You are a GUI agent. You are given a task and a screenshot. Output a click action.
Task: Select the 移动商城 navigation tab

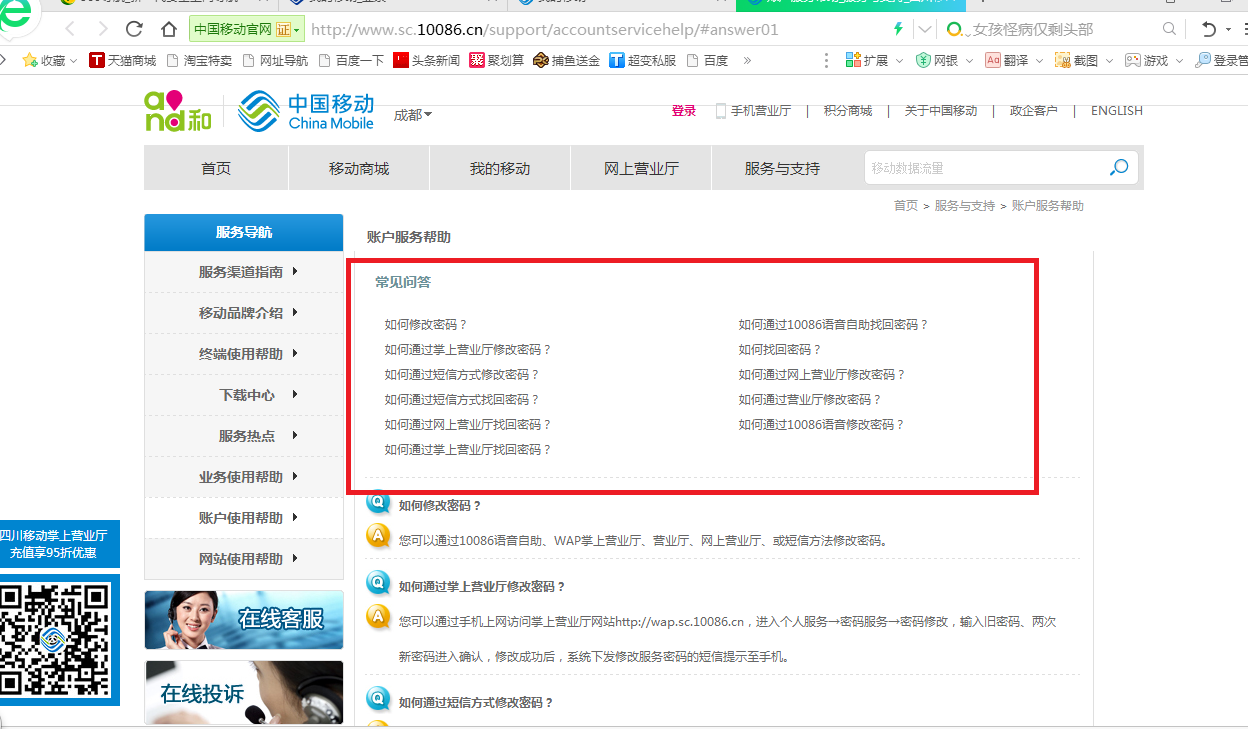click(359, 168)
